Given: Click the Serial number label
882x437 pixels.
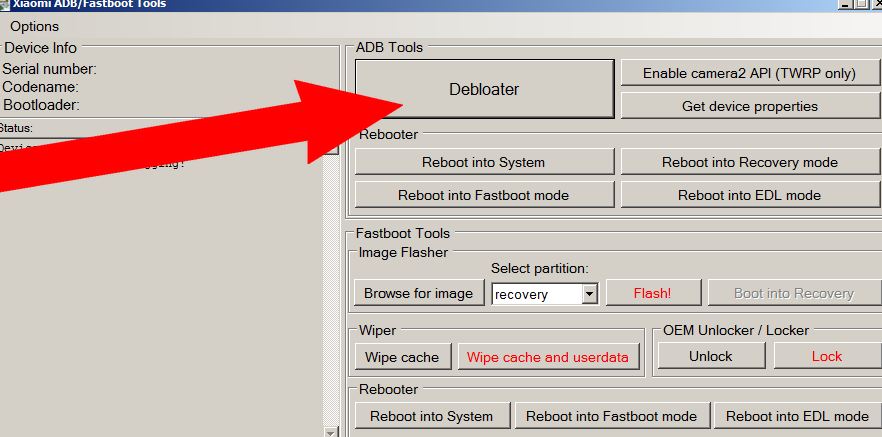Looking at the screenshot, I should (x=50, y=69).
